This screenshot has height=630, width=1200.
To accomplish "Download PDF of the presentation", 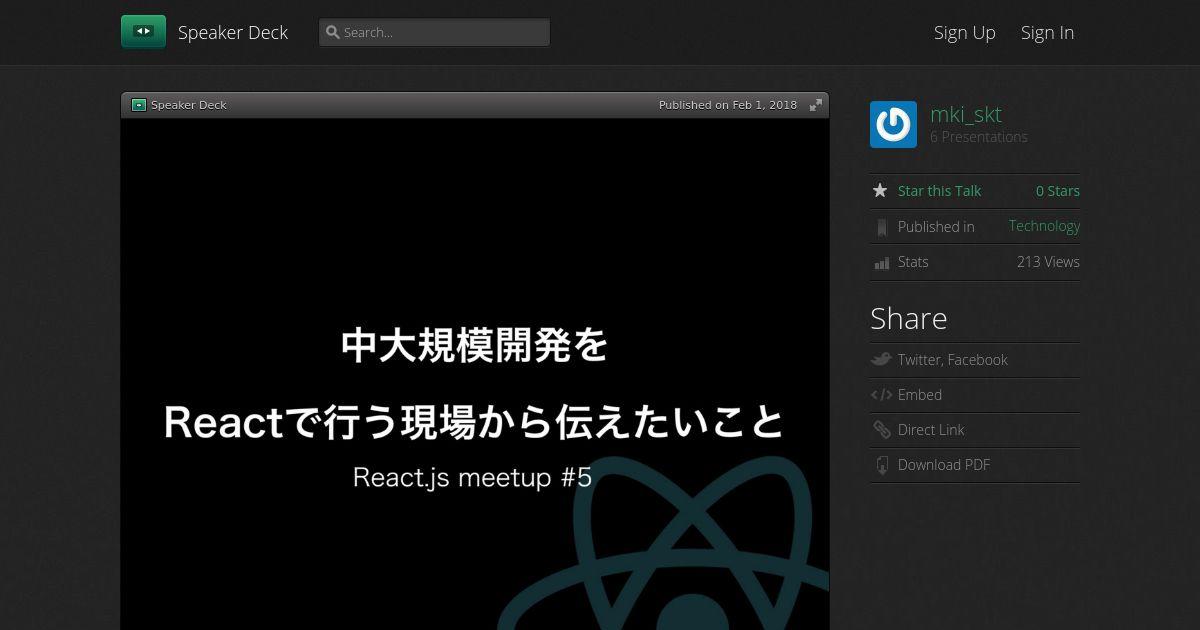I will (944, 465).
